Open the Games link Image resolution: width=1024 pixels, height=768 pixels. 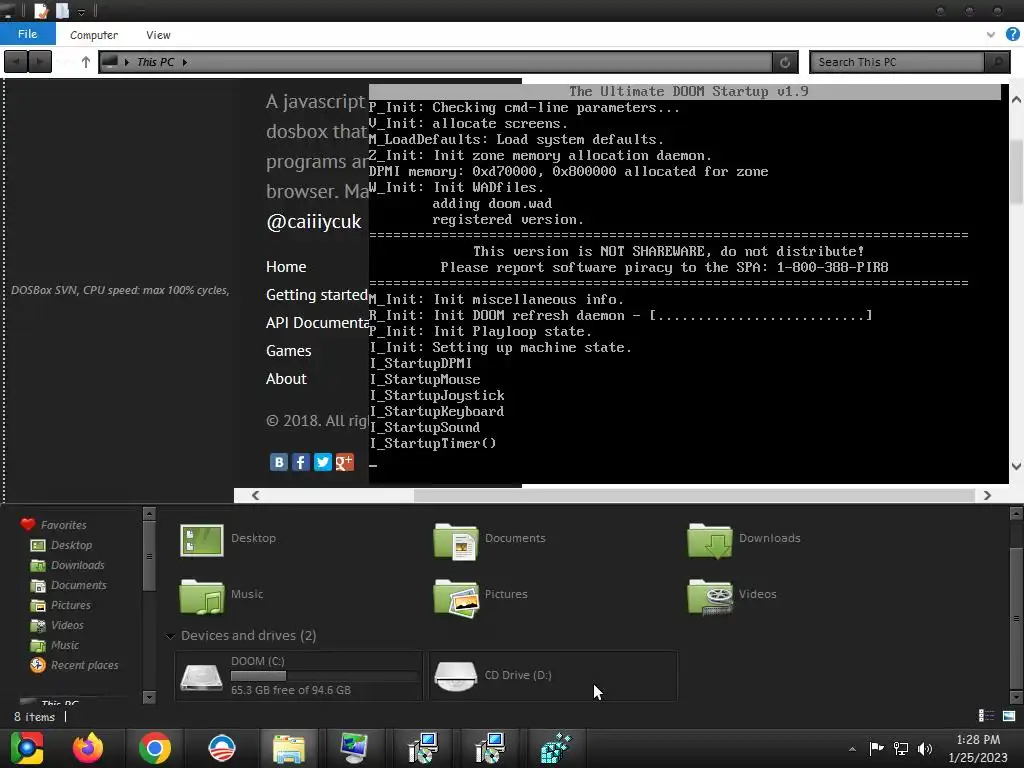[x=289, y=351]
